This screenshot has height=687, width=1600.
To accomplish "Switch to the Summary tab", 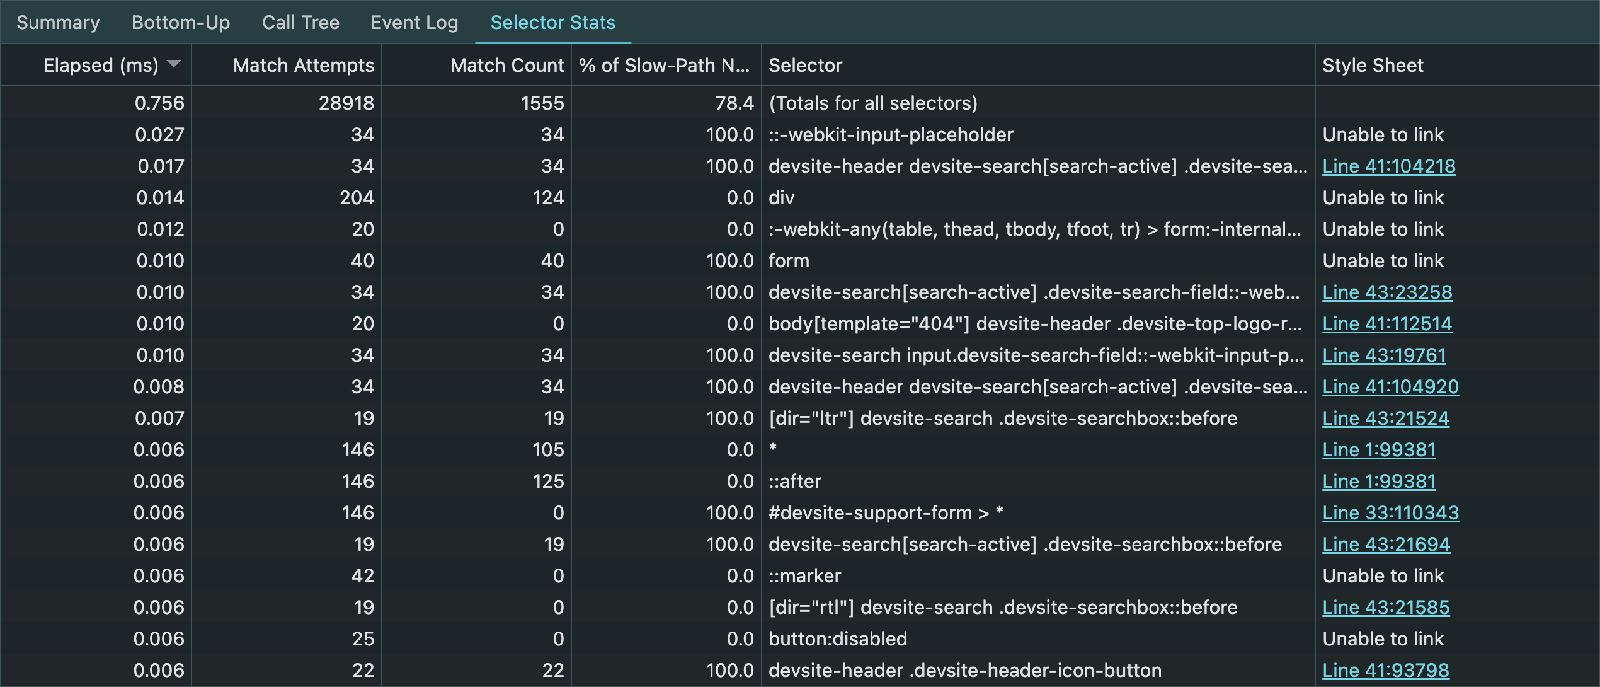I will [x=58, y=22].
